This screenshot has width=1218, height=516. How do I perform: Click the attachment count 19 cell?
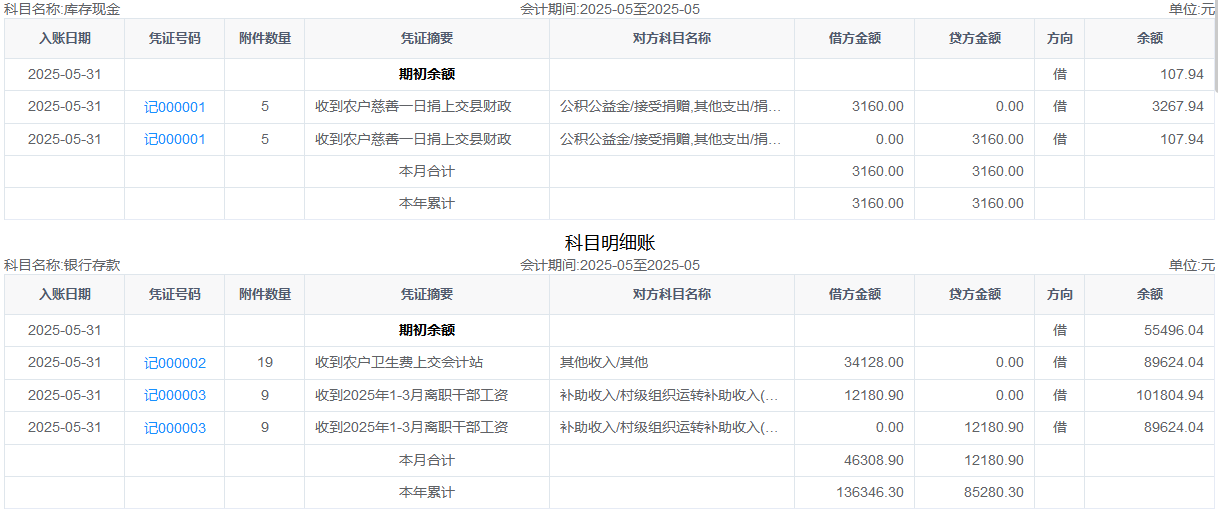pos(264,363)
